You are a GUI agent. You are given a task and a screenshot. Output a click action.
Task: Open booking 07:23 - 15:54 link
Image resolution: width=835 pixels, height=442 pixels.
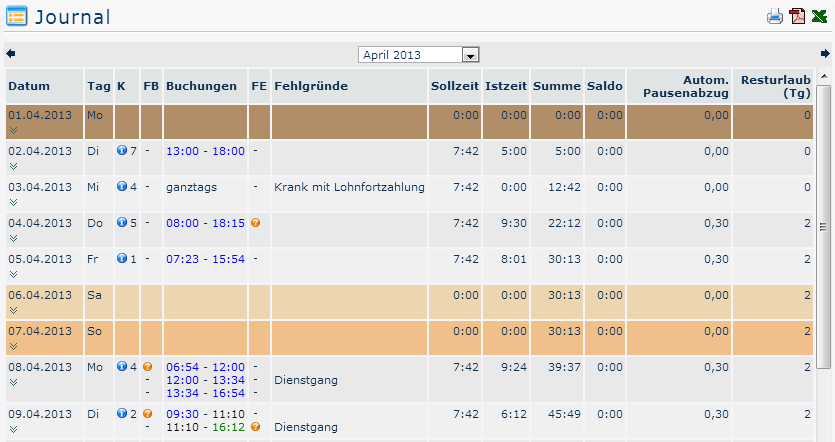(x=205, y=259)
